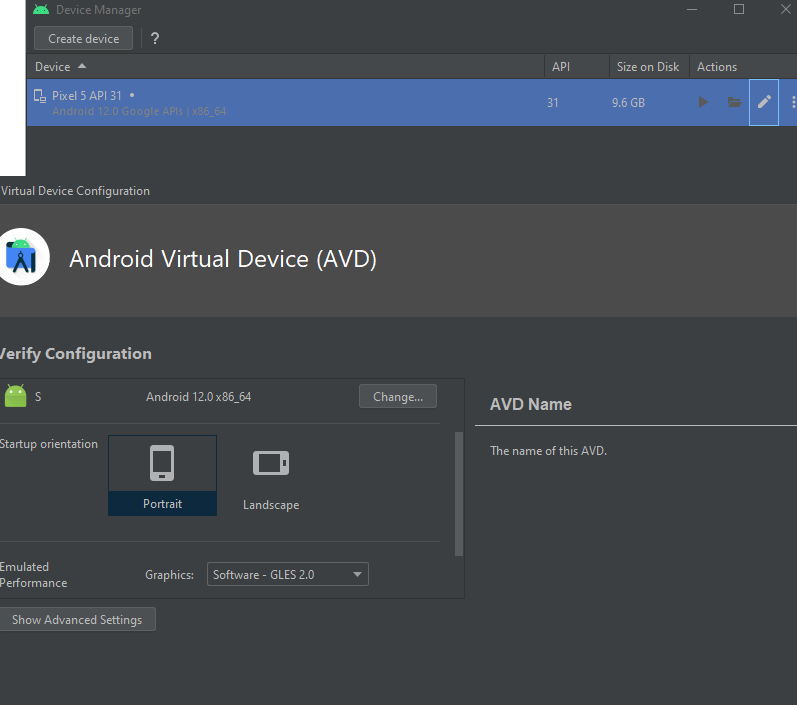This screenshot has width=797, height=705.
Task: Click Show Advanced Settings
Action: click(x=77, y=620)
